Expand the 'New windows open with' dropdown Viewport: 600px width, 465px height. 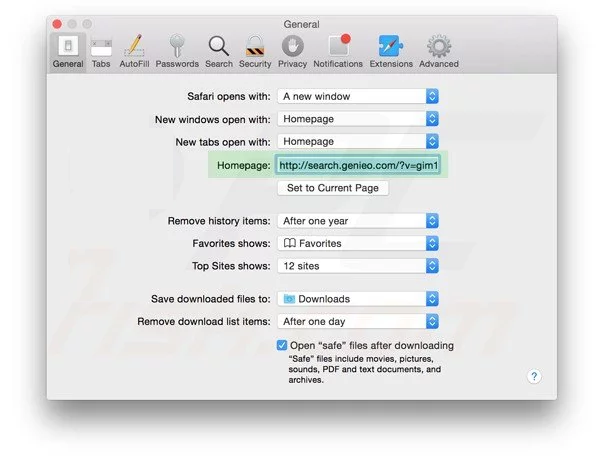pos(358,119)
